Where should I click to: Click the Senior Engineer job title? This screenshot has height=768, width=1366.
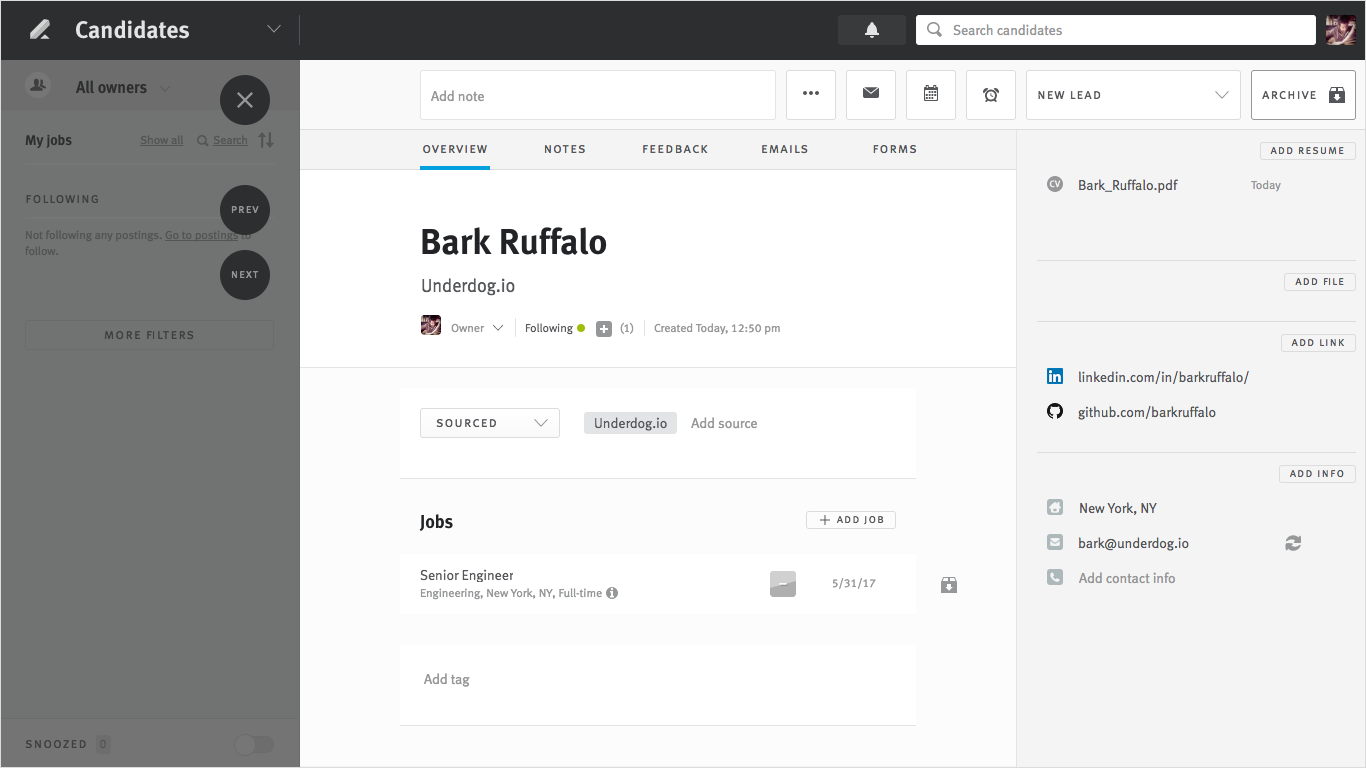[x=467, y=575]
